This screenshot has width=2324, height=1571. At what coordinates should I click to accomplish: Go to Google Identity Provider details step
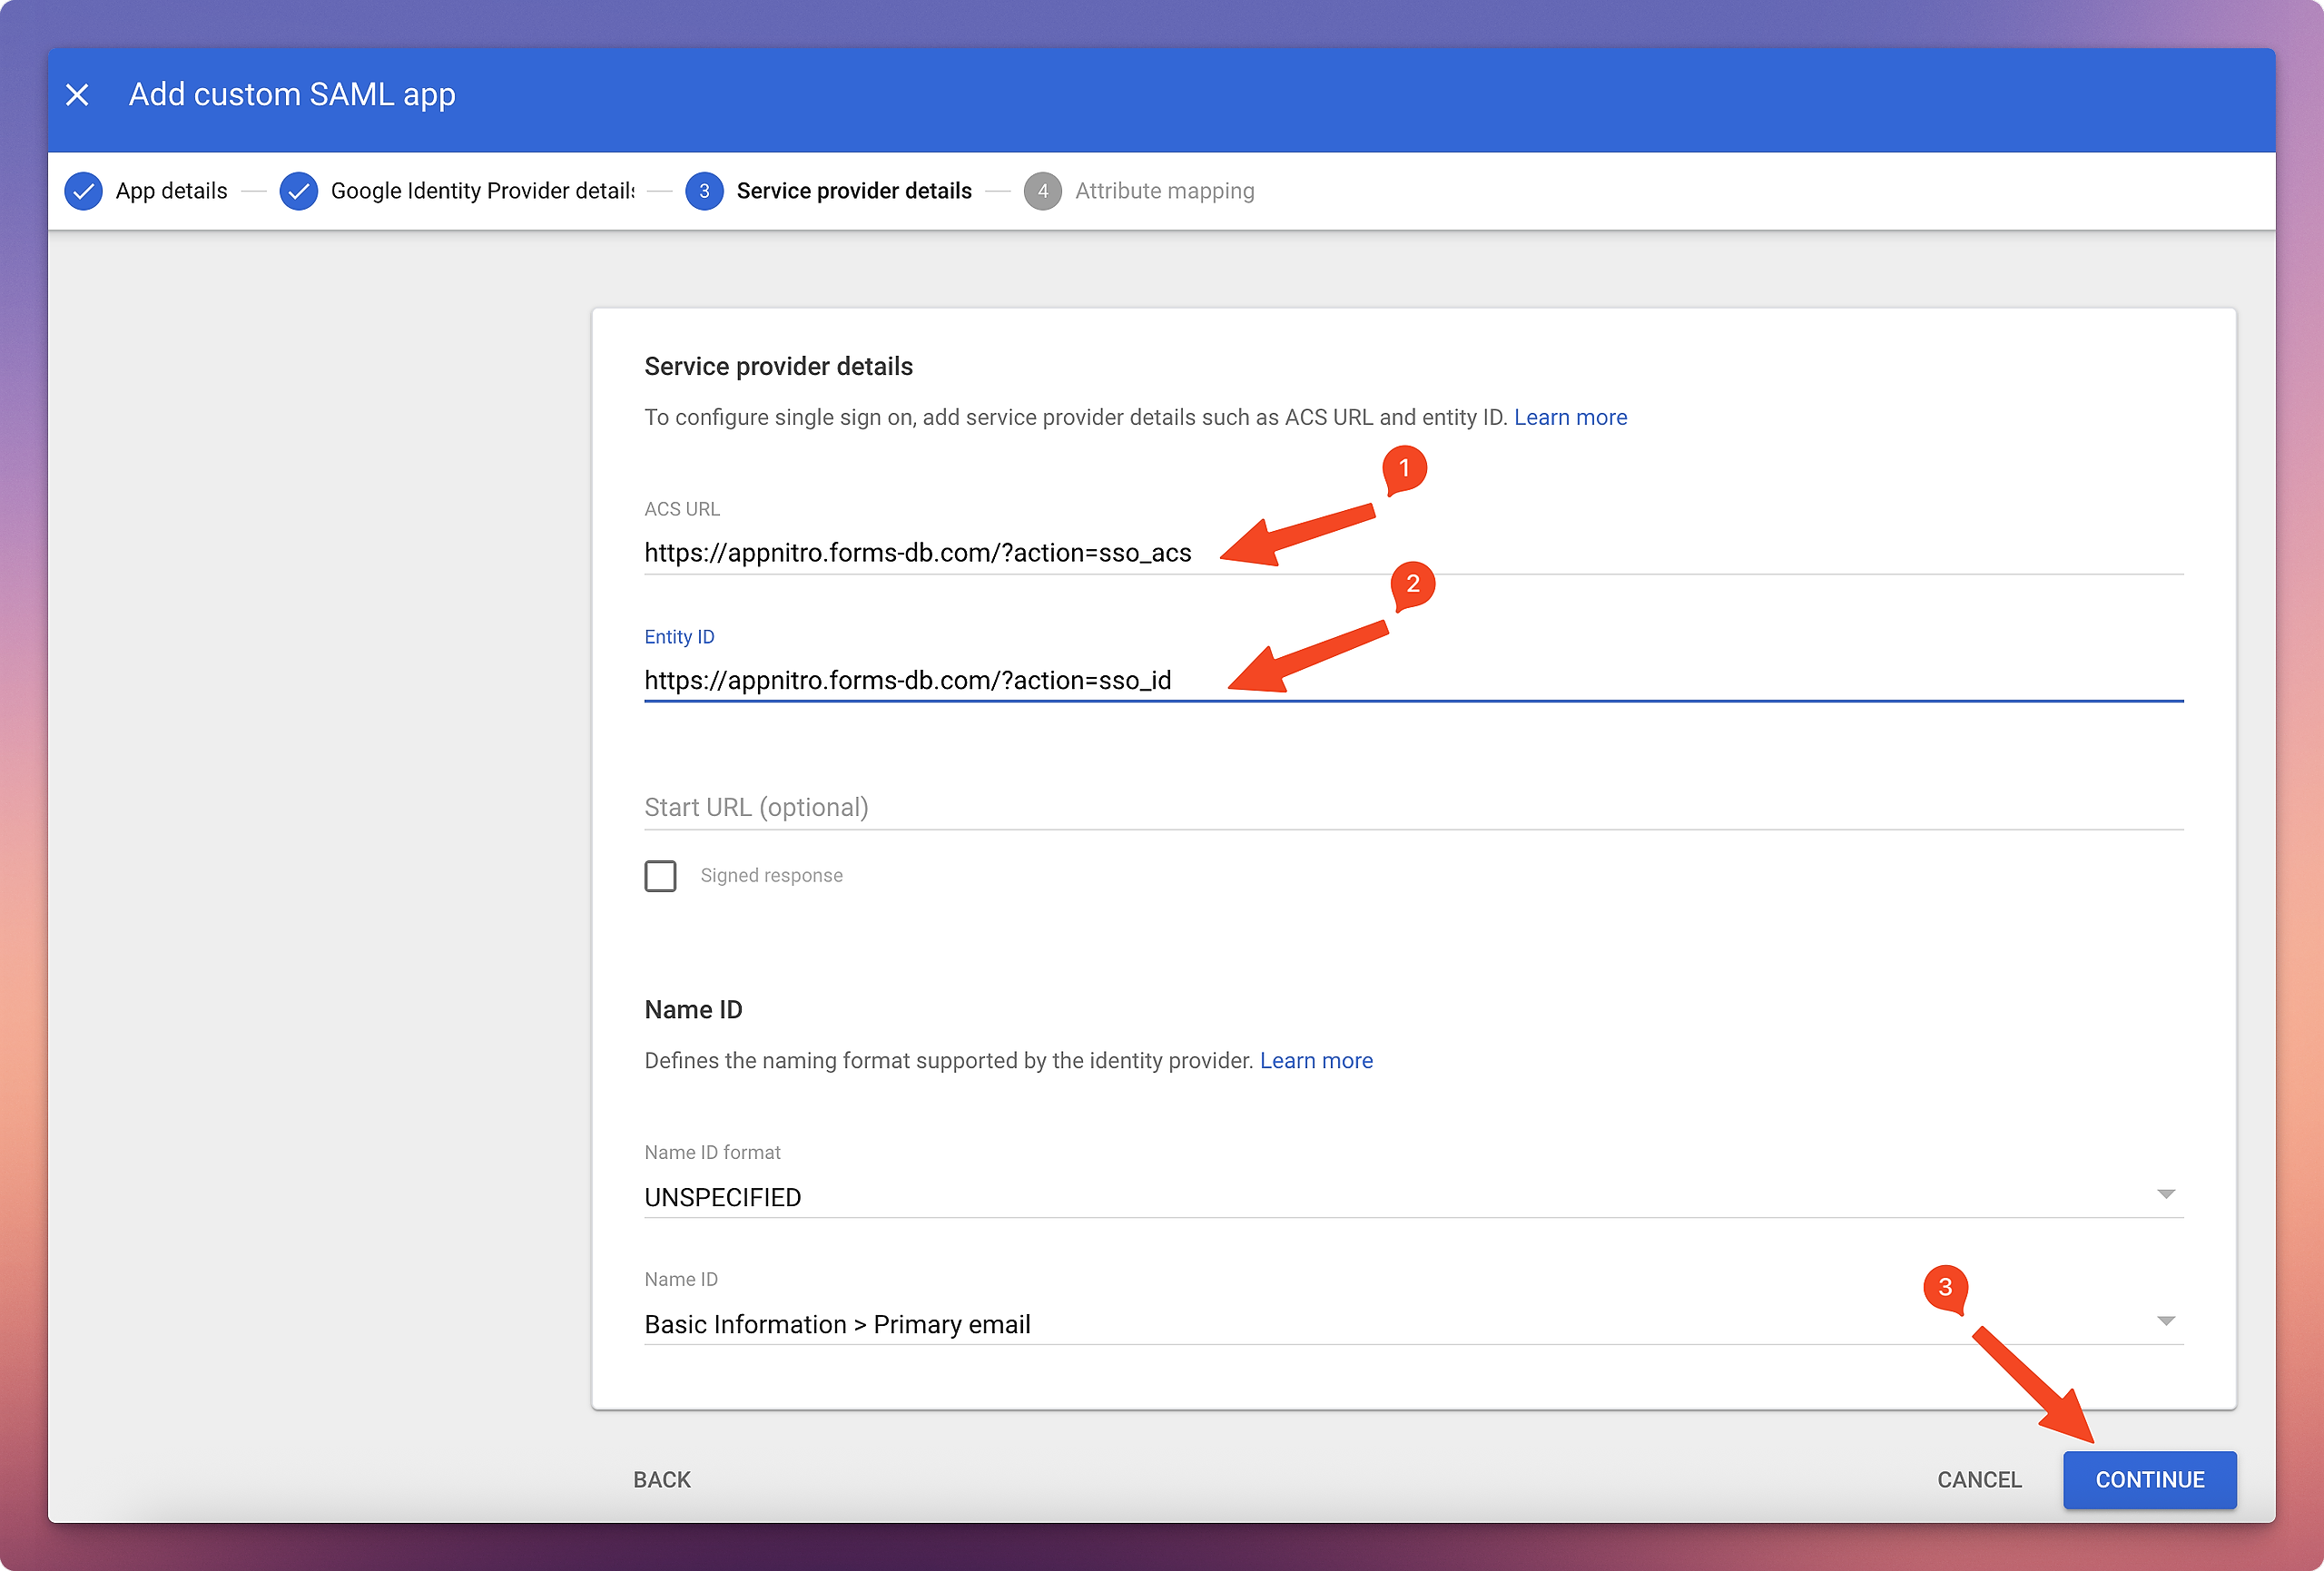click(482, 191)
